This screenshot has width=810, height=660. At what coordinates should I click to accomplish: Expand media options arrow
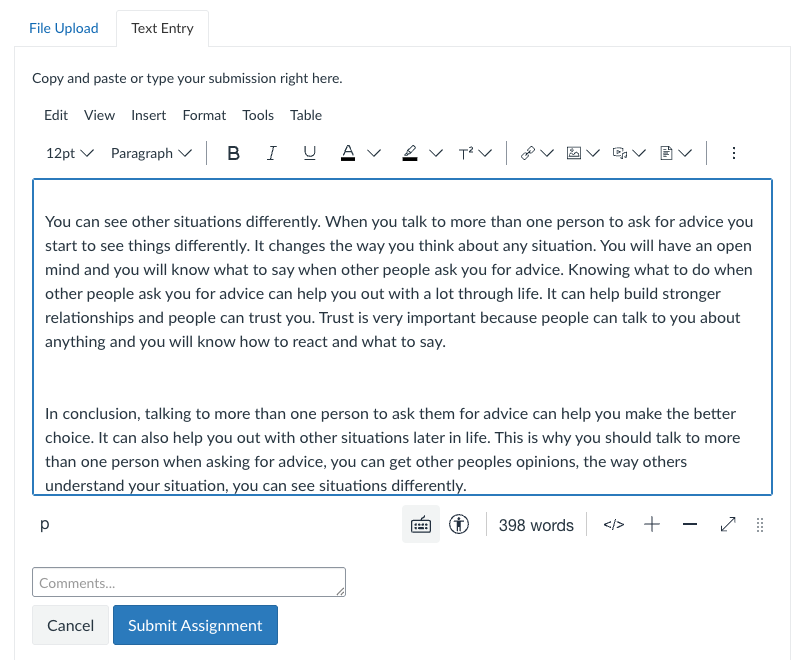[x=639, y=153]
